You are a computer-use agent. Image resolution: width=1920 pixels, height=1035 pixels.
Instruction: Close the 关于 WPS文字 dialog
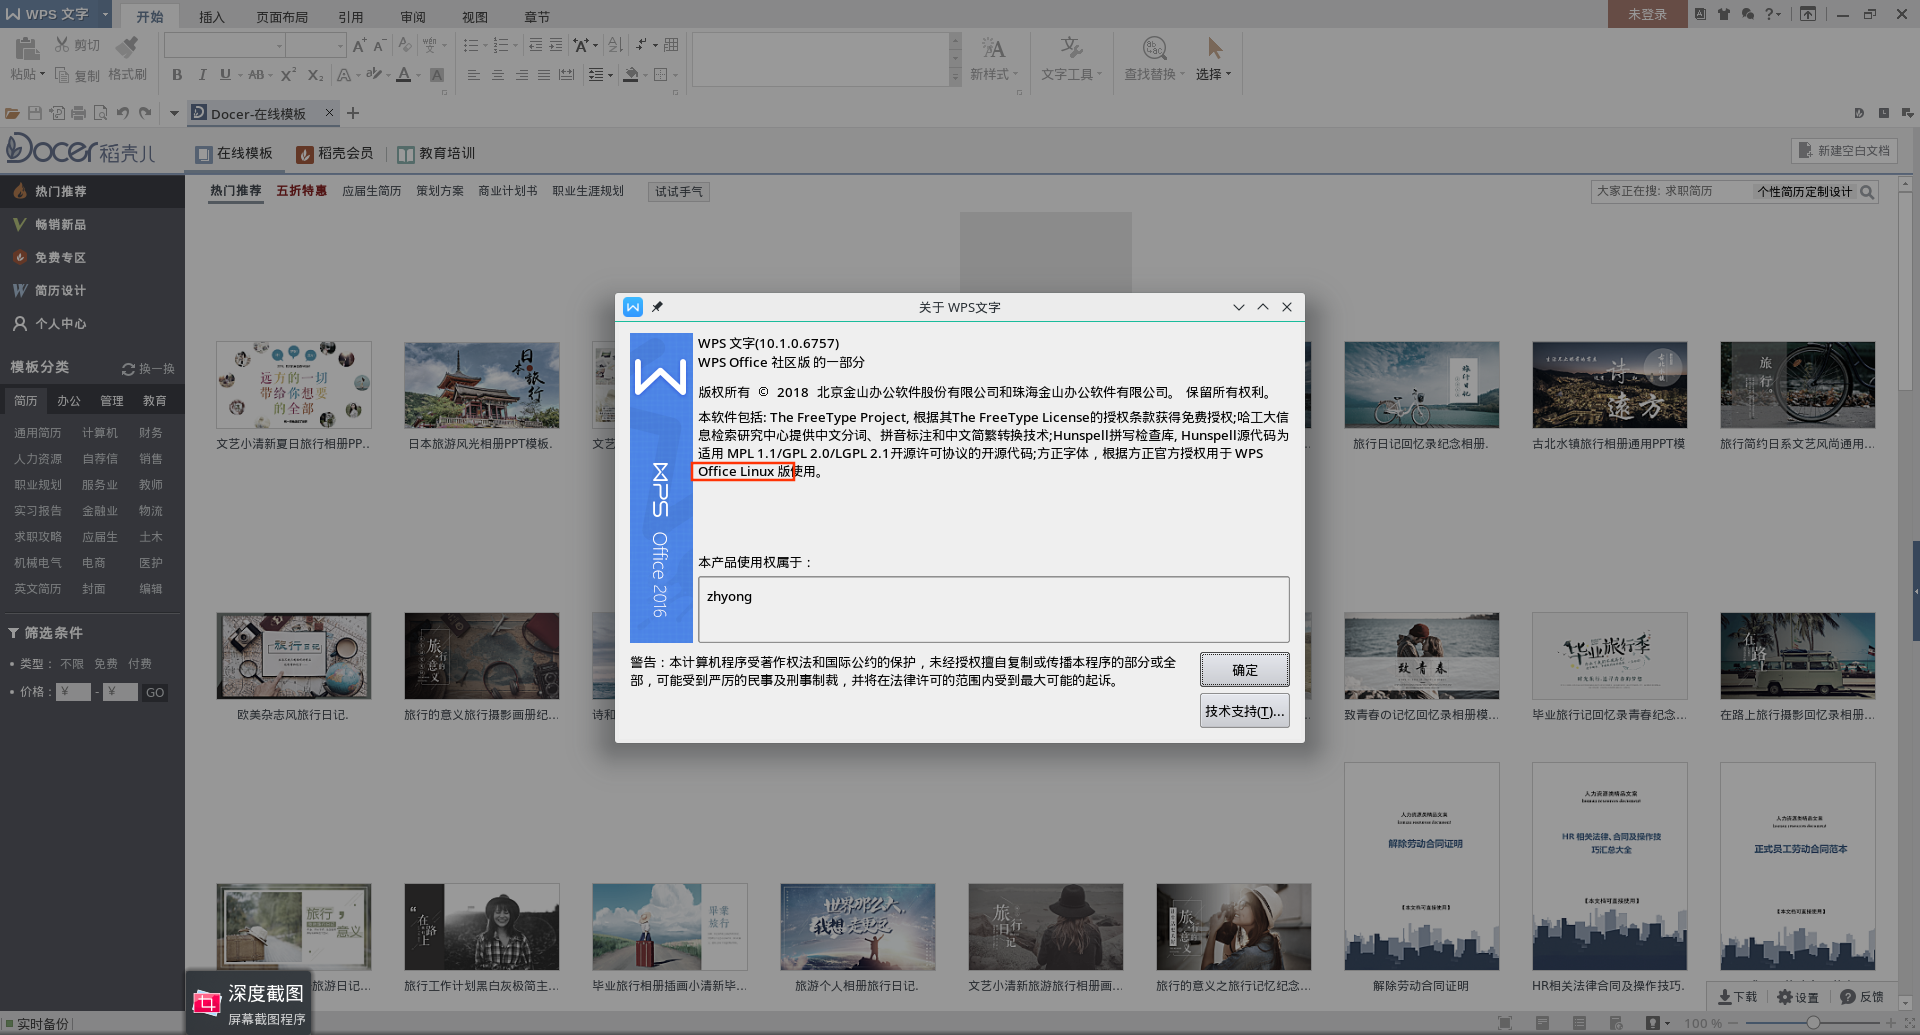click(x=1287, y=307)
